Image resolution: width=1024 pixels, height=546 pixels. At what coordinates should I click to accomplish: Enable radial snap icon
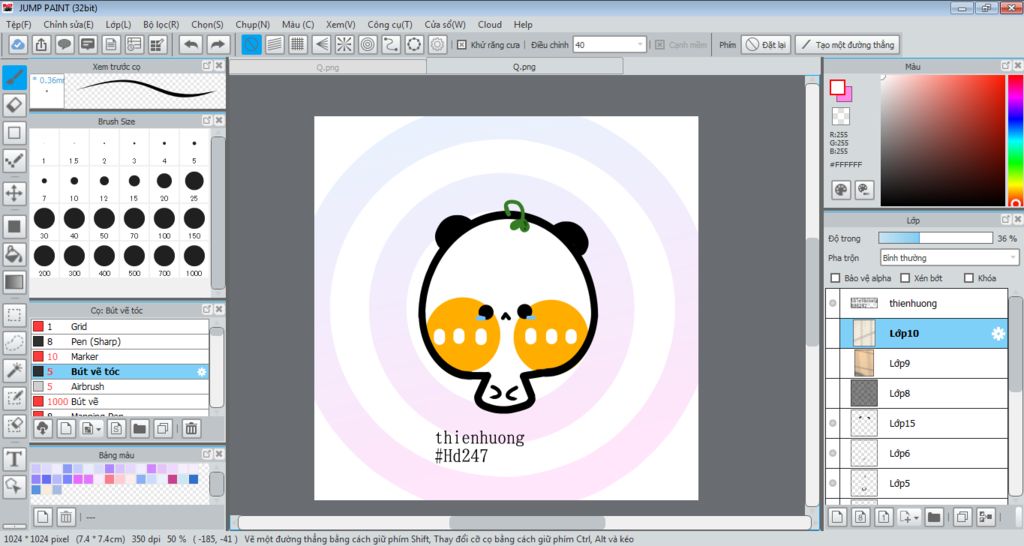tap(344, 45)
